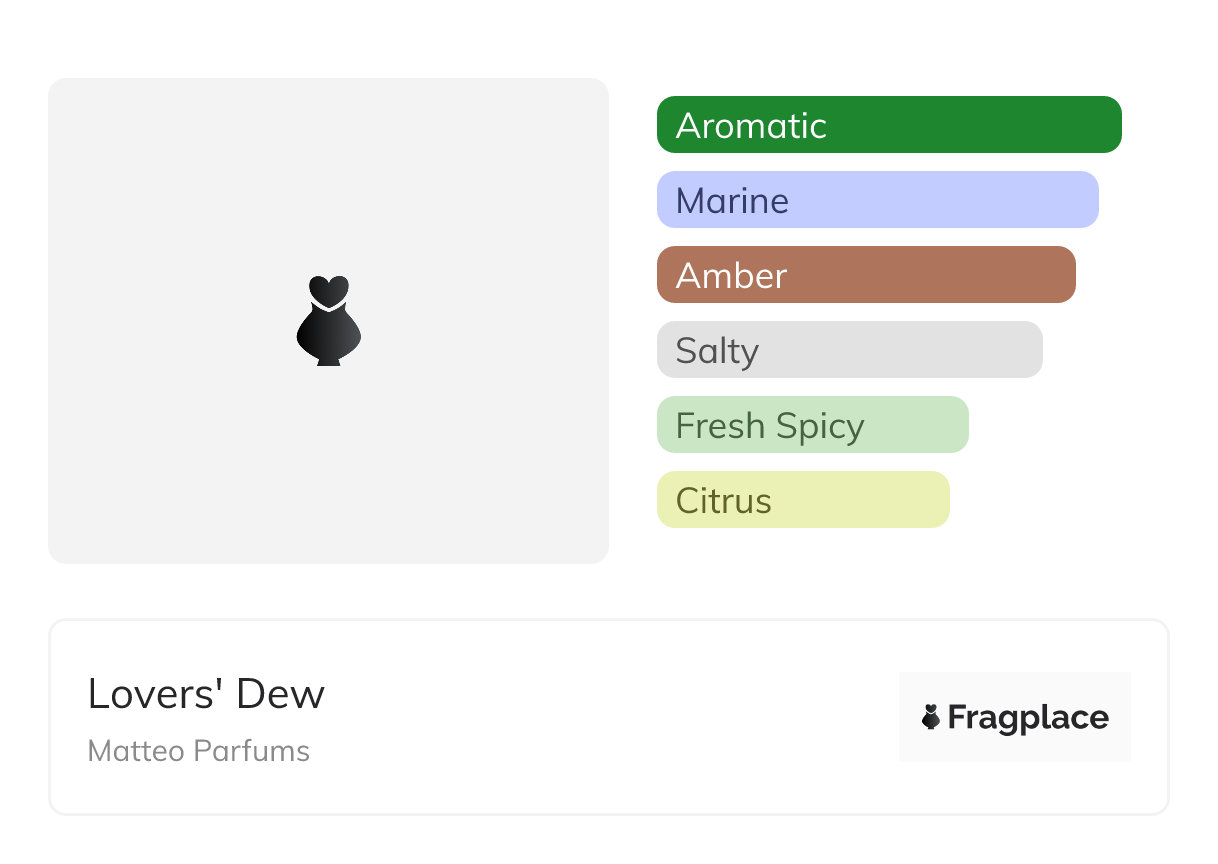Click the "Fresh Spicy" text label

769,426
